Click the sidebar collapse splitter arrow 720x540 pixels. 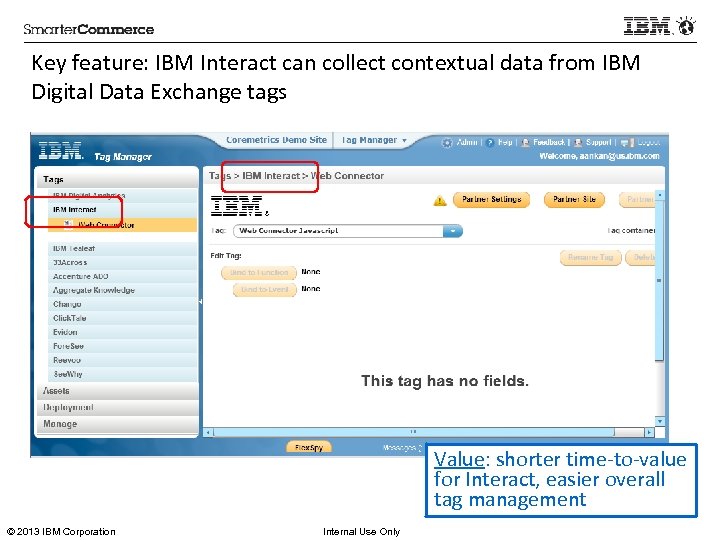(200, 302)
